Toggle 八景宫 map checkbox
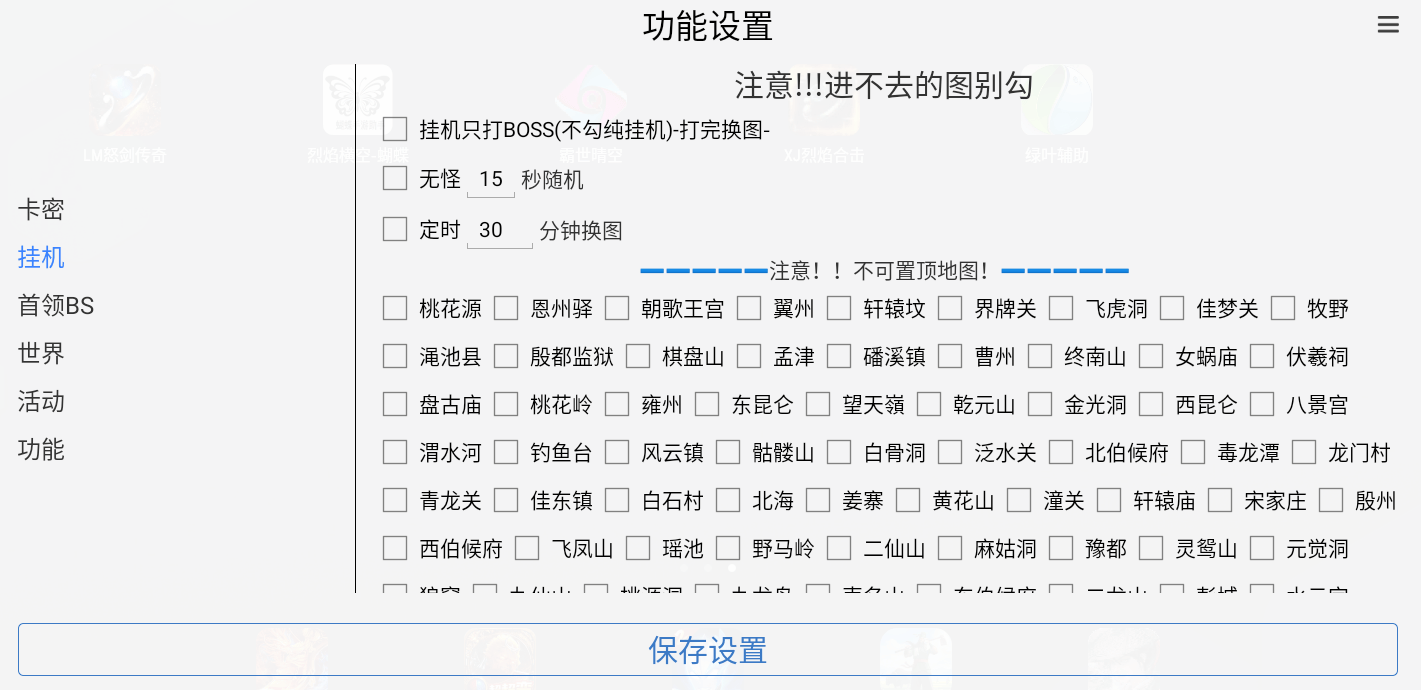The width and height of the screenshot is (1421, 690). (x=1262, y=404)
